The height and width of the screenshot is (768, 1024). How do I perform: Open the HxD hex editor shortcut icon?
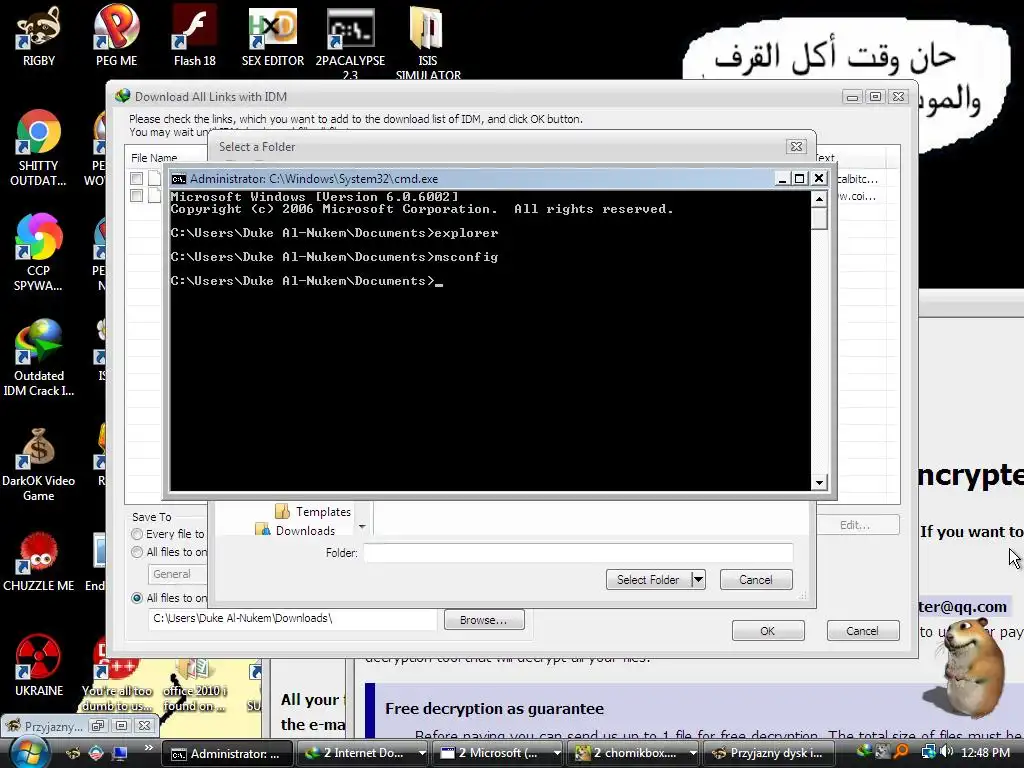click(272, 37)
